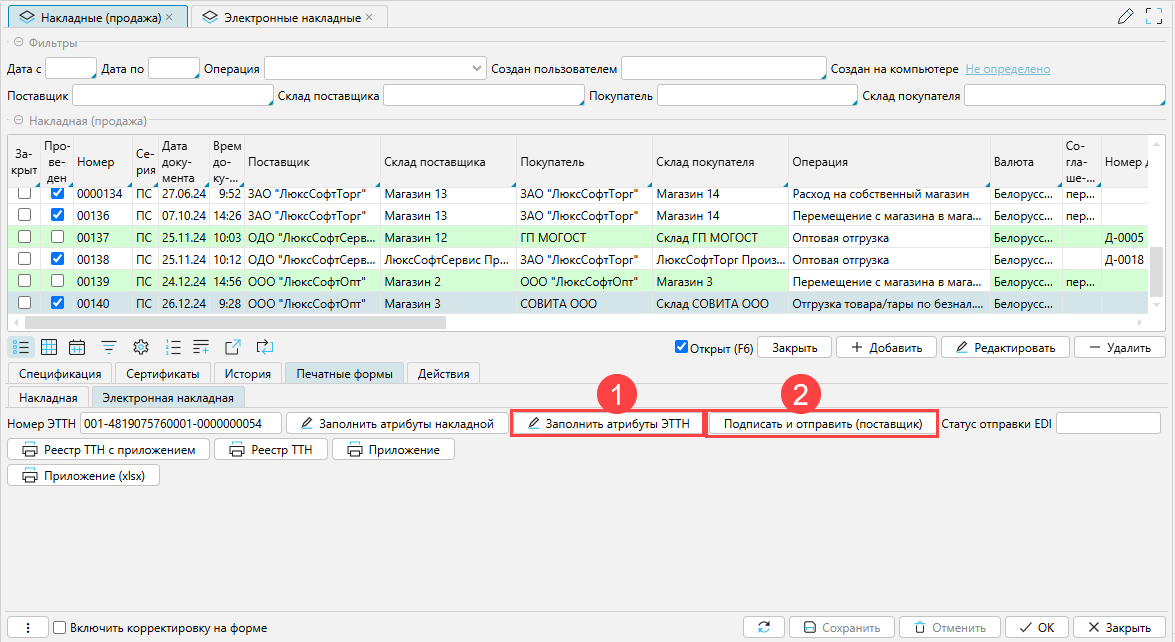Click the pencil edit icon at top right
1175x642 pixels.
pyautogui.click(x=1125, y=16)
